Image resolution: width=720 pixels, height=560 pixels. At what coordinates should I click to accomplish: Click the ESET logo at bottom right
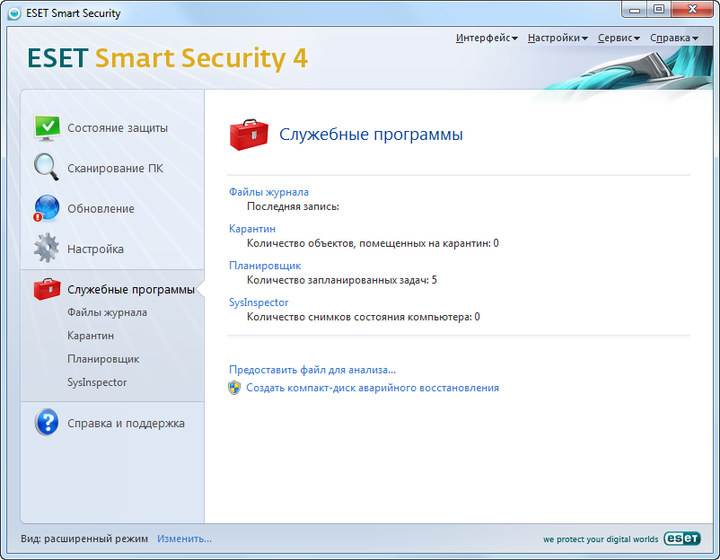pos(682,538)
